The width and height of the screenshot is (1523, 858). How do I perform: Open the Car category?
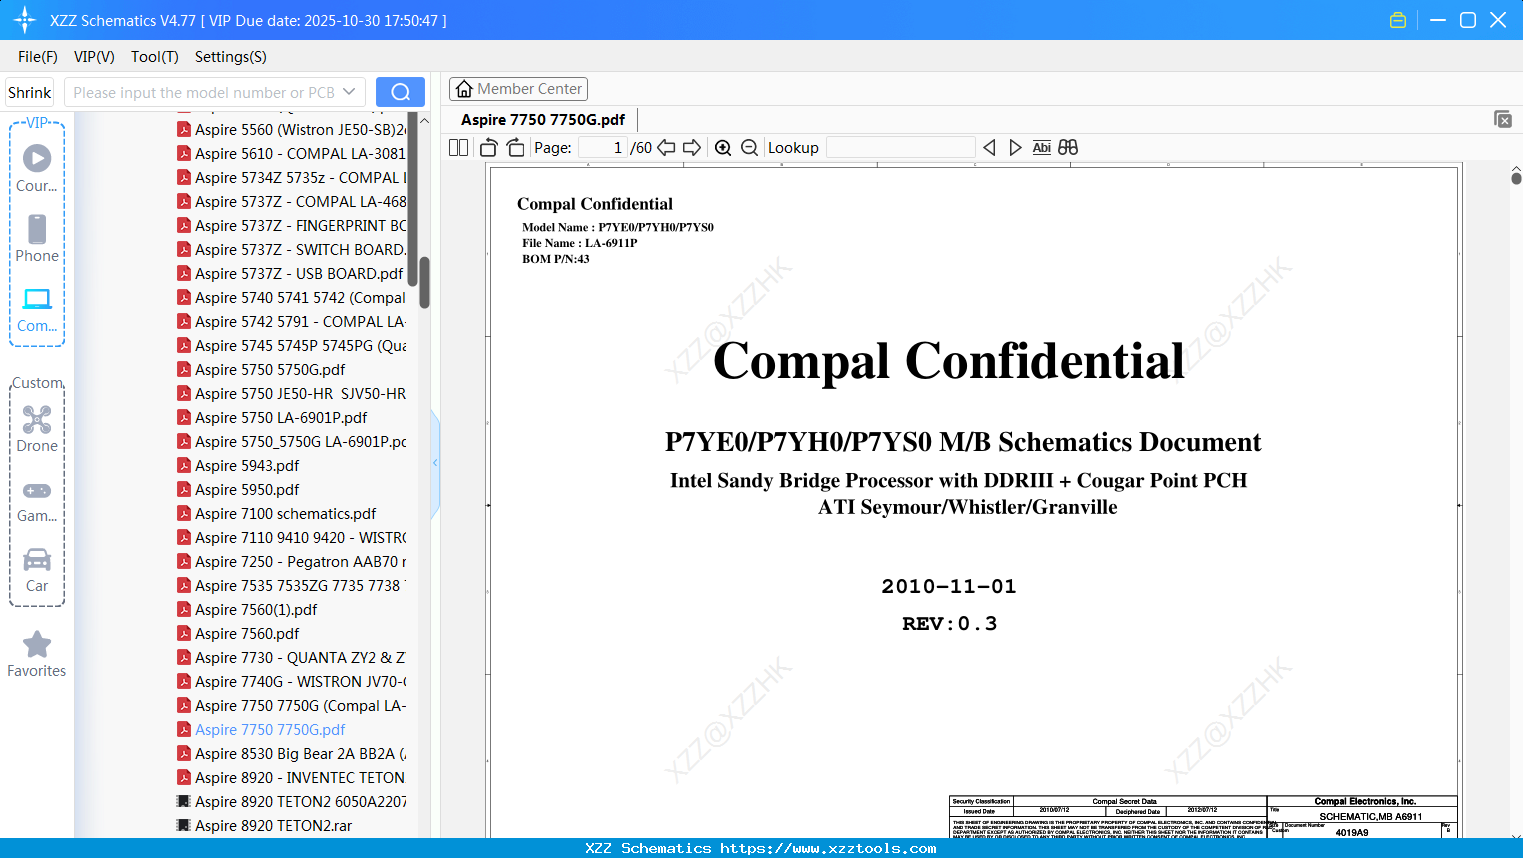click(x=37, y=569)
